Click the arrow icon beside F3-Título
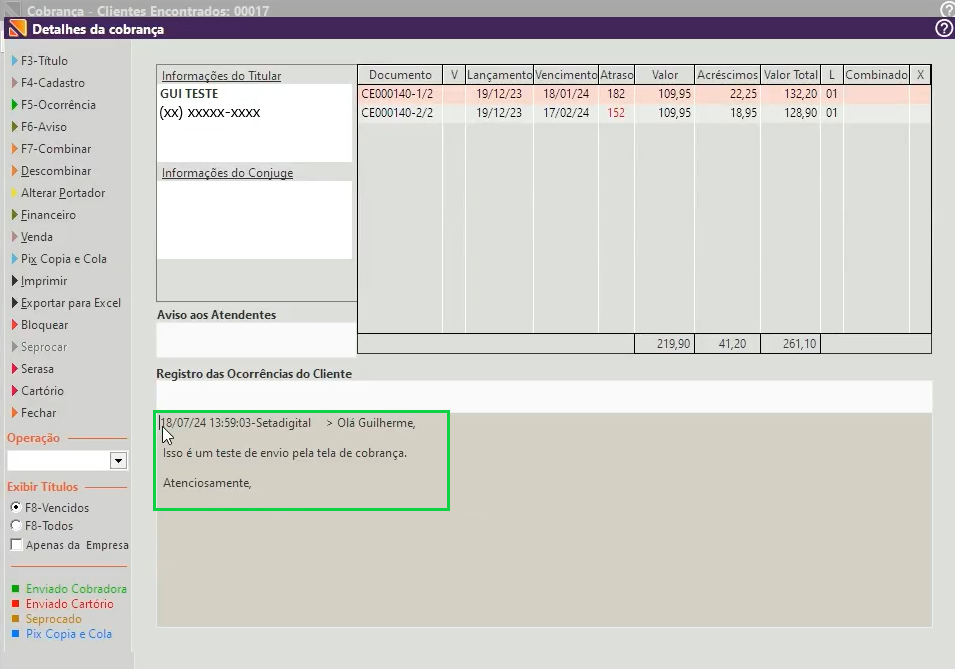This screenshot has width=955, height=669. [15, 61]
